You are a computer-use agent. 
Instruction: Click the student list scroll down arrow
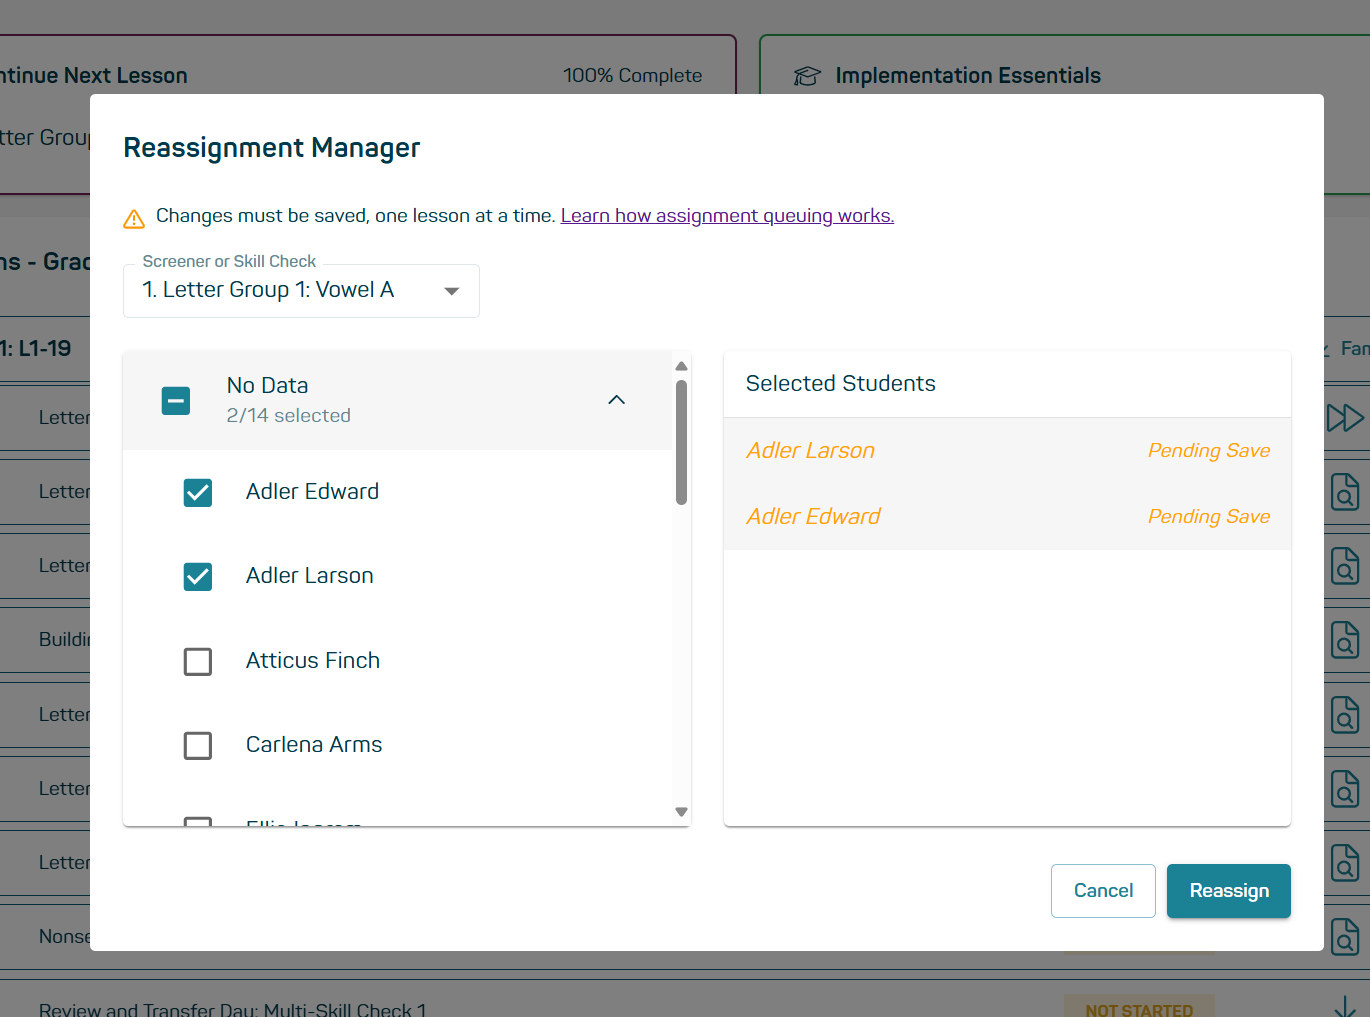(x=681, y=812)
